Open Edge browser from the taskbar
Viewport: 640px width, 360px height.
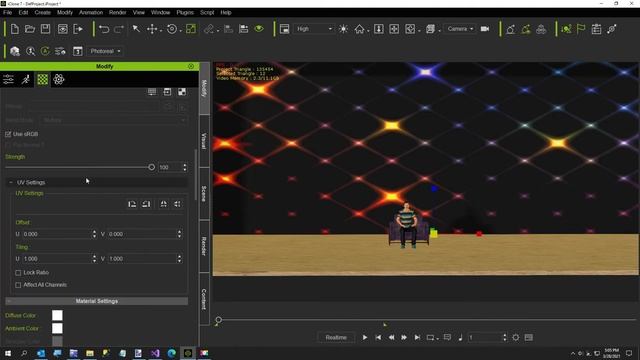(x=171, y=353)
